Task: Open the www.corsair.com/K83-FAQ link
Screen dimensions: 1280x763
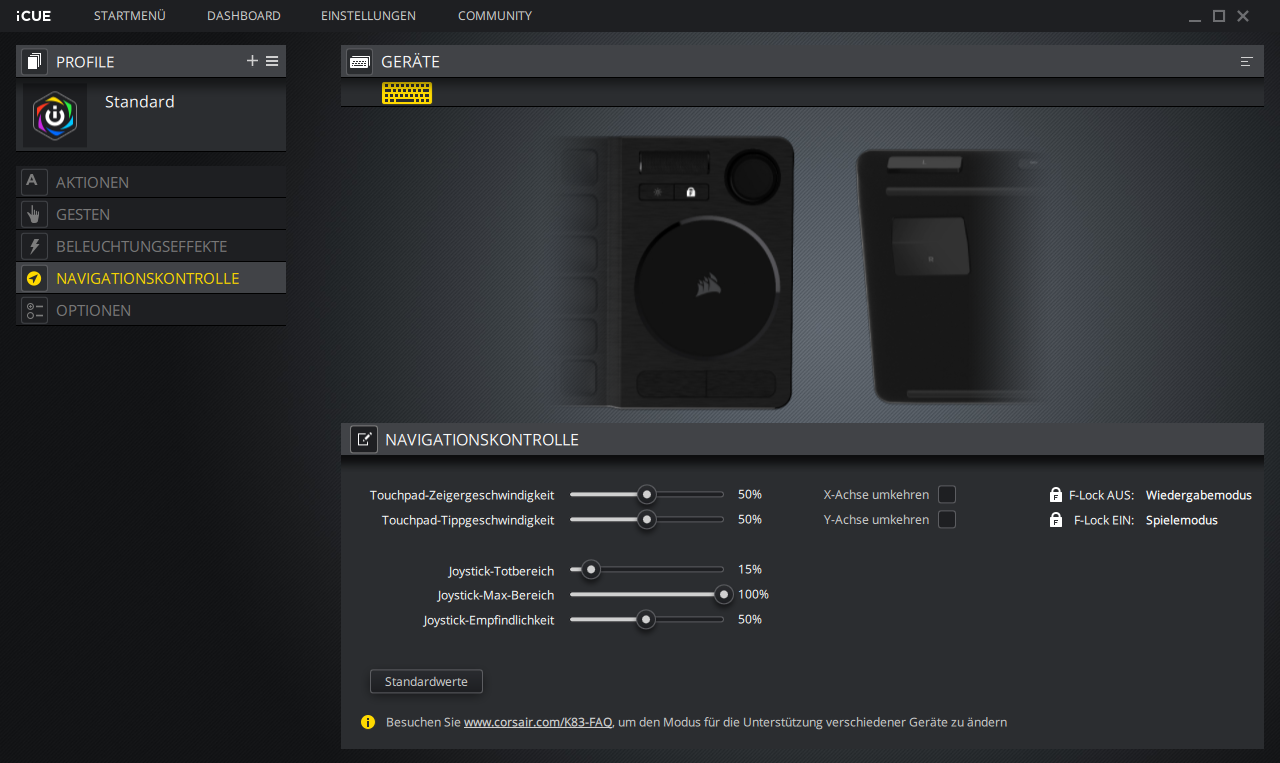Action: tap(537, 722)
